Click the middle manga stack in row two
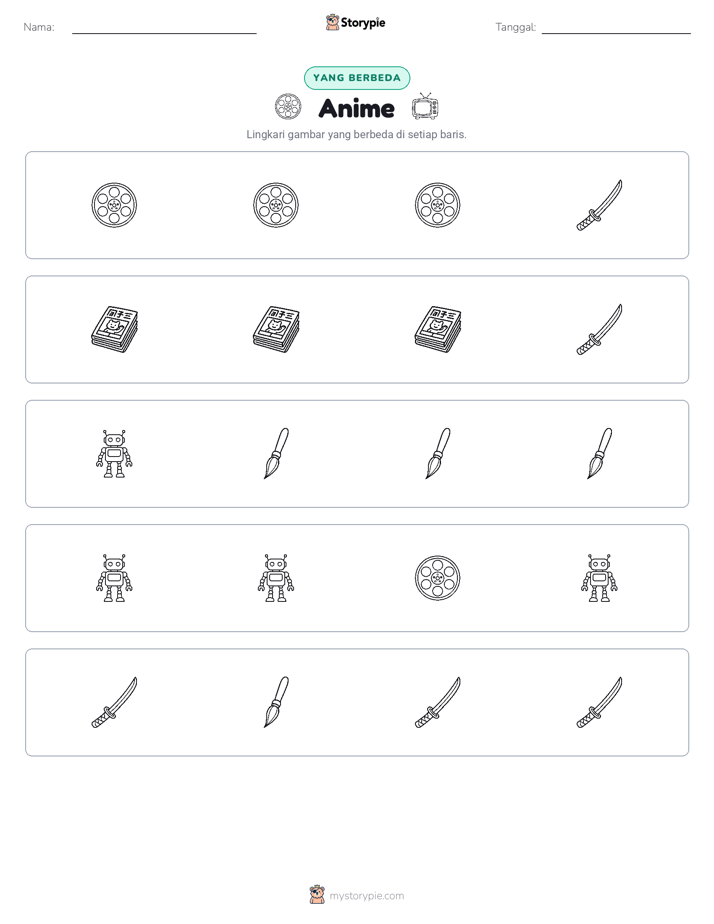 pyautogui.click(x=276, y=329)
